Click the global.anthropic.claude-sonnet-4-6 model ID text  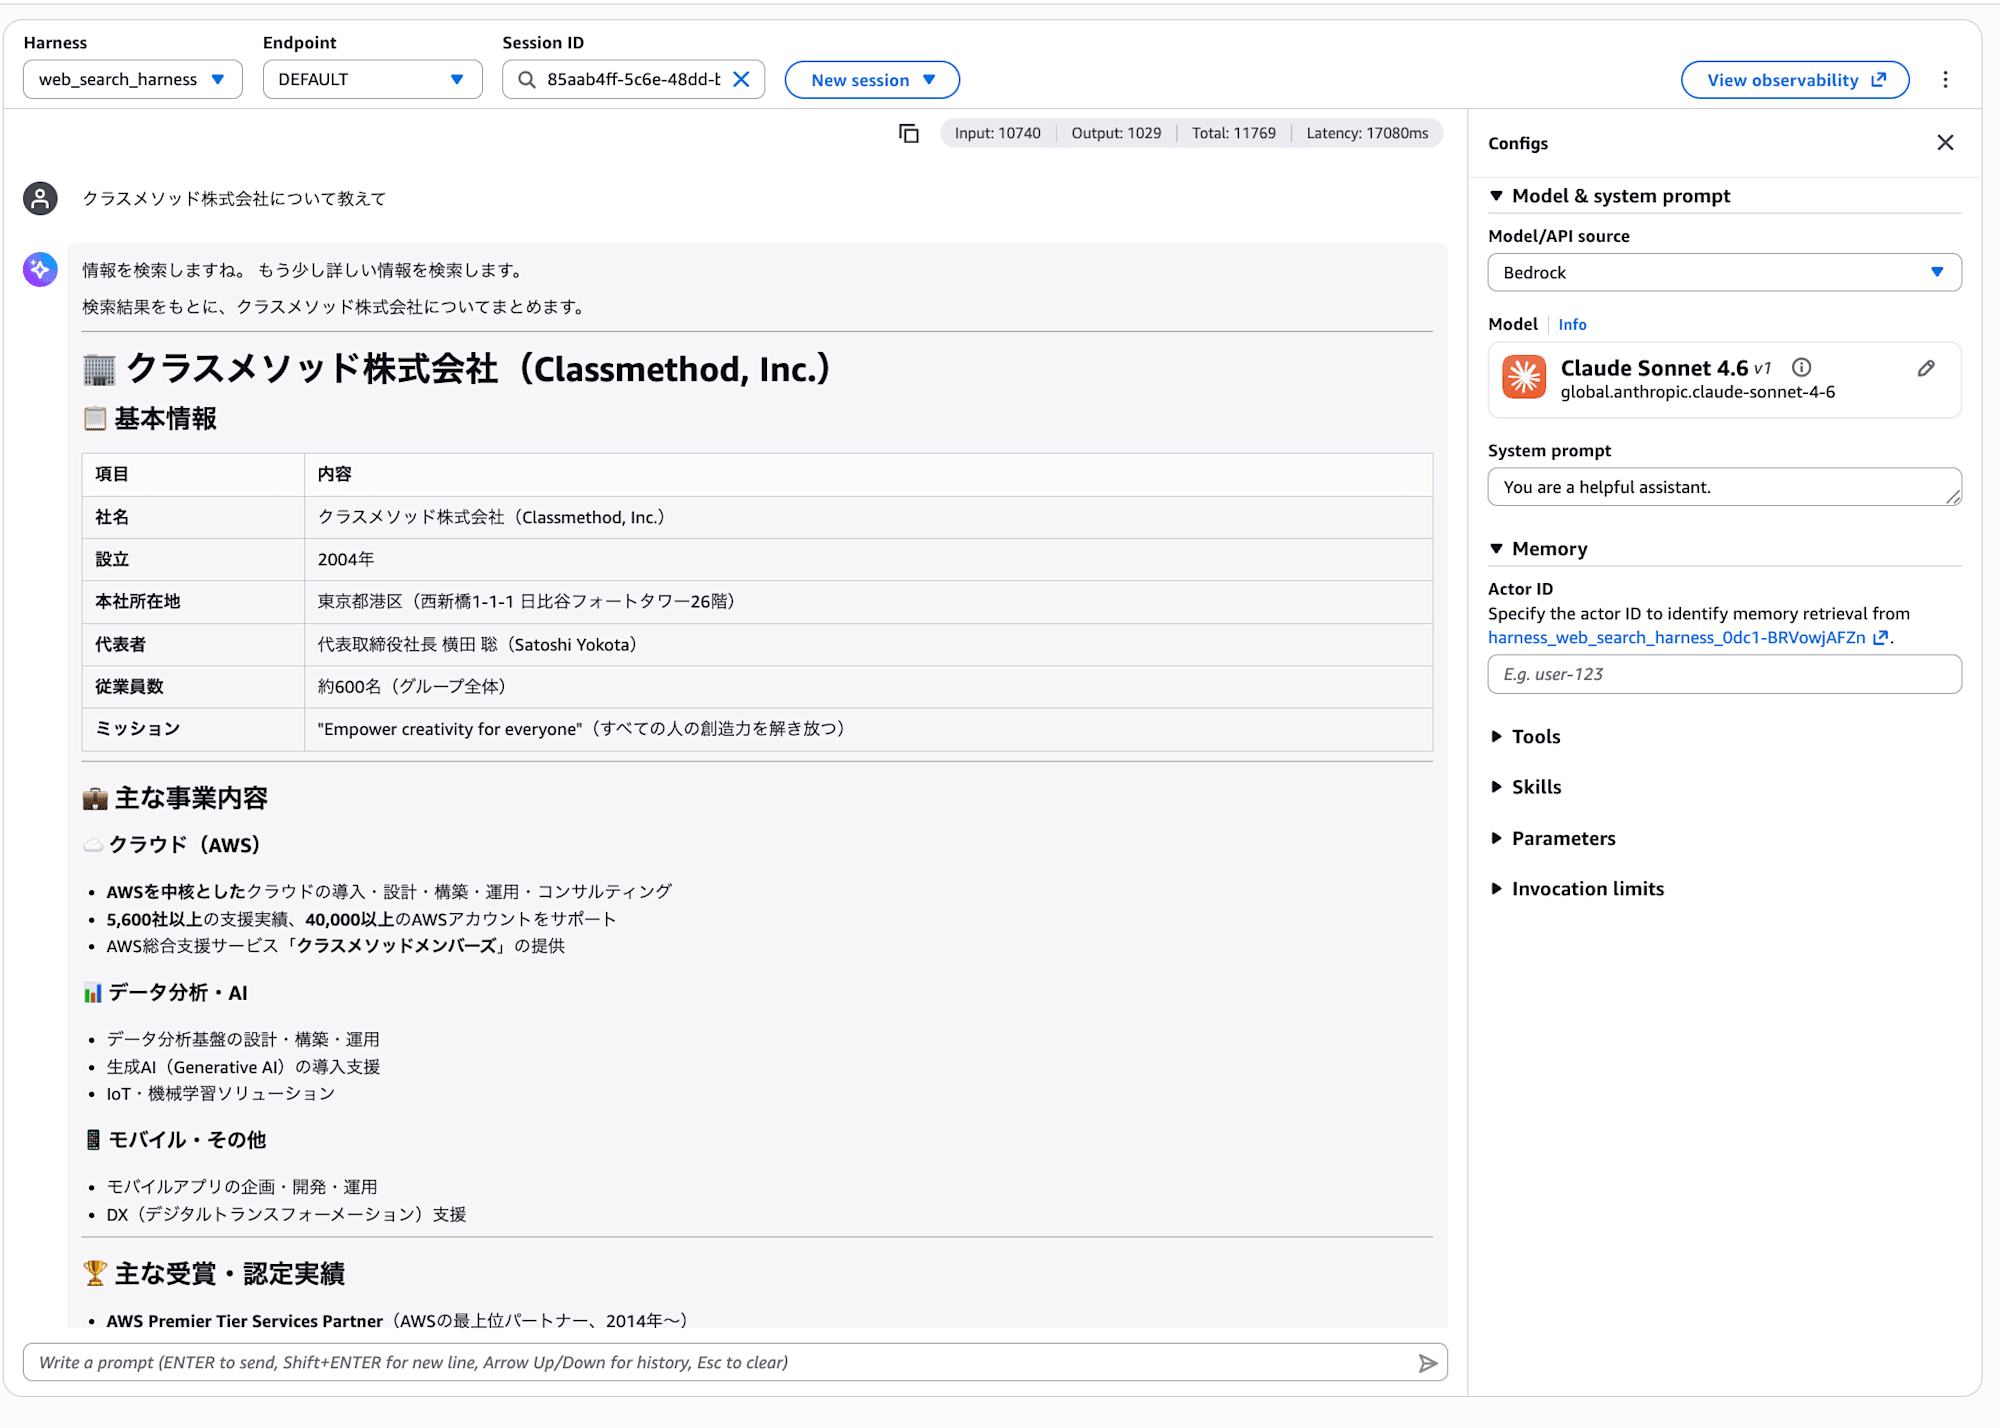pos(1698,392)
